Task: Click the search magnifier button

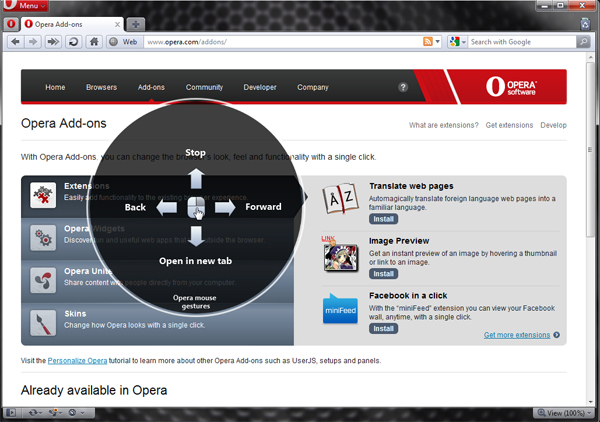Action: point(583,42)
